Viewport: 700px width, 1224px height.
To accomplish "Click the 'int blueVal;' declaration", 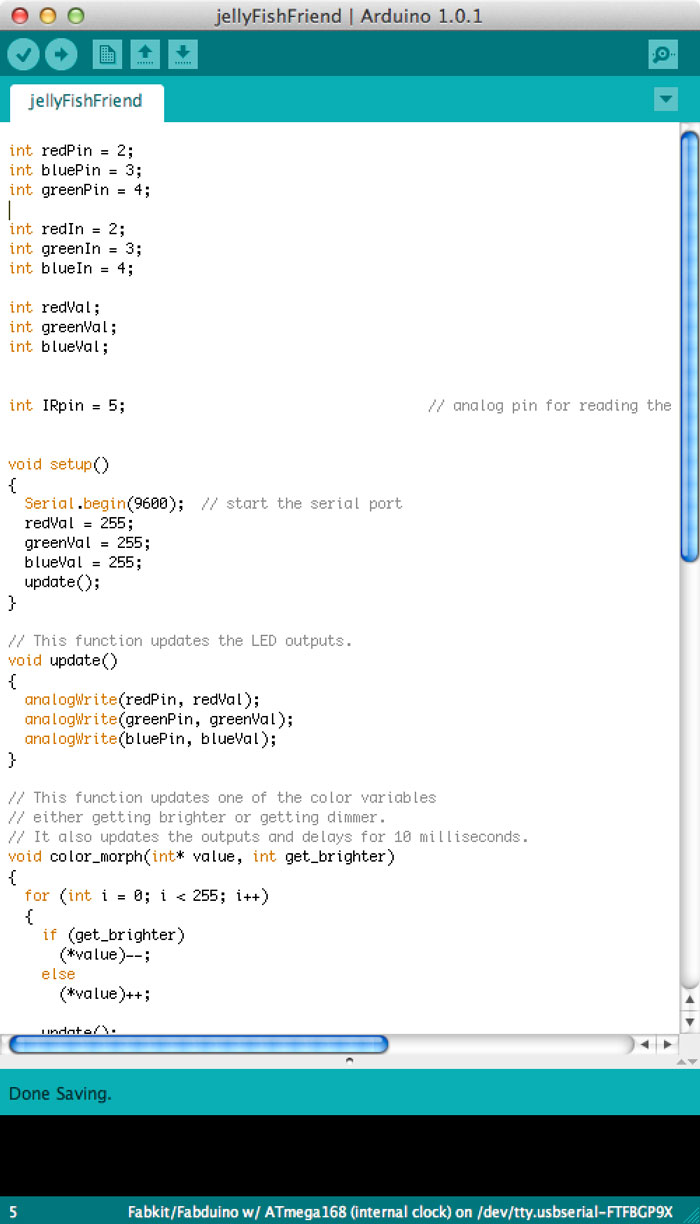I will (x=59, y=347).
